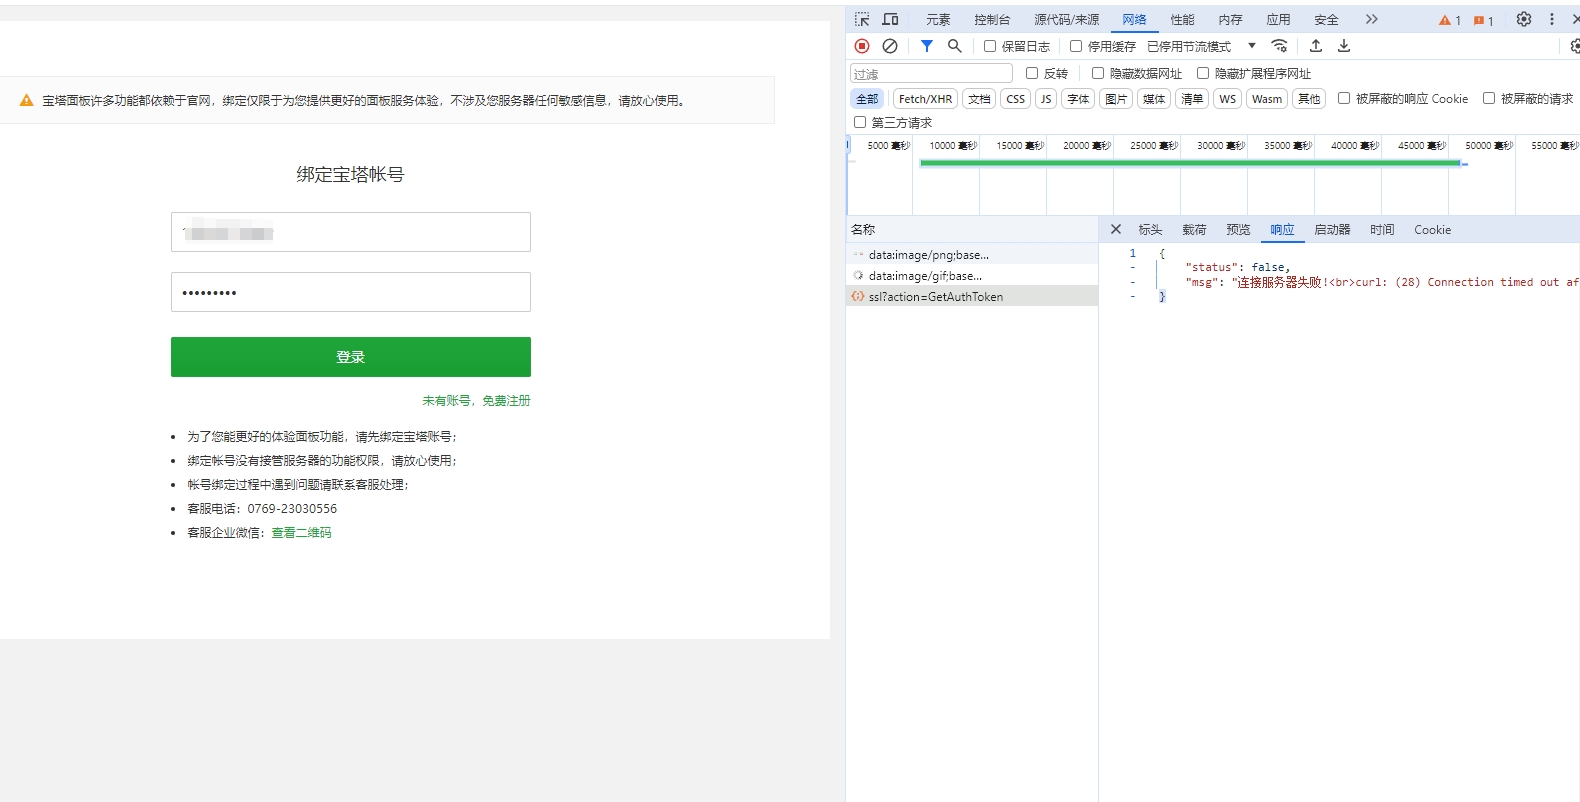1580x802 pixels.
Task: Filter requests by Fetch/XHR
Action: point(925,98)
